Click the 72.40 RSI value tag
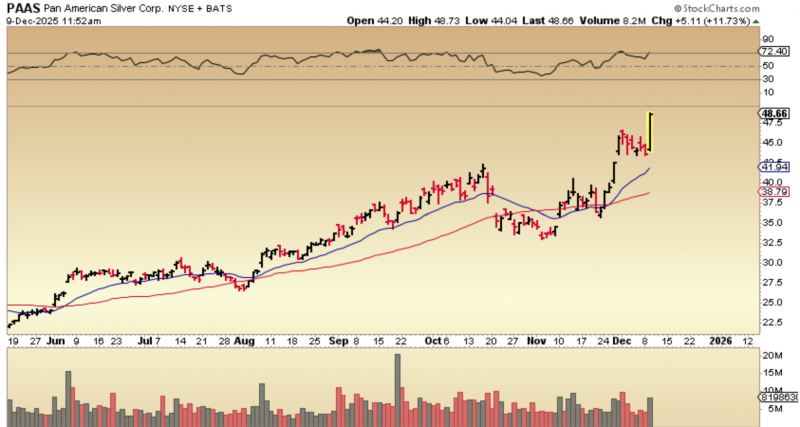The width and height of the screenshot is (800, 427). (x=774, y=50)
